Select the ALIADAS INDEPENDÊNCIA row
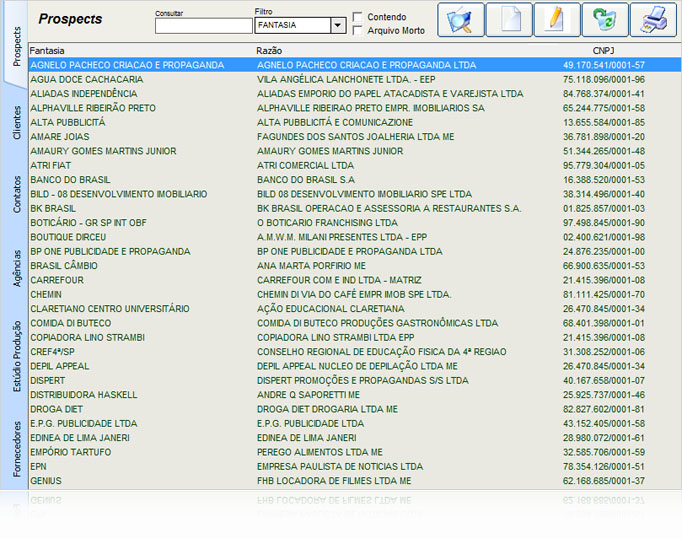 point(354,94)
